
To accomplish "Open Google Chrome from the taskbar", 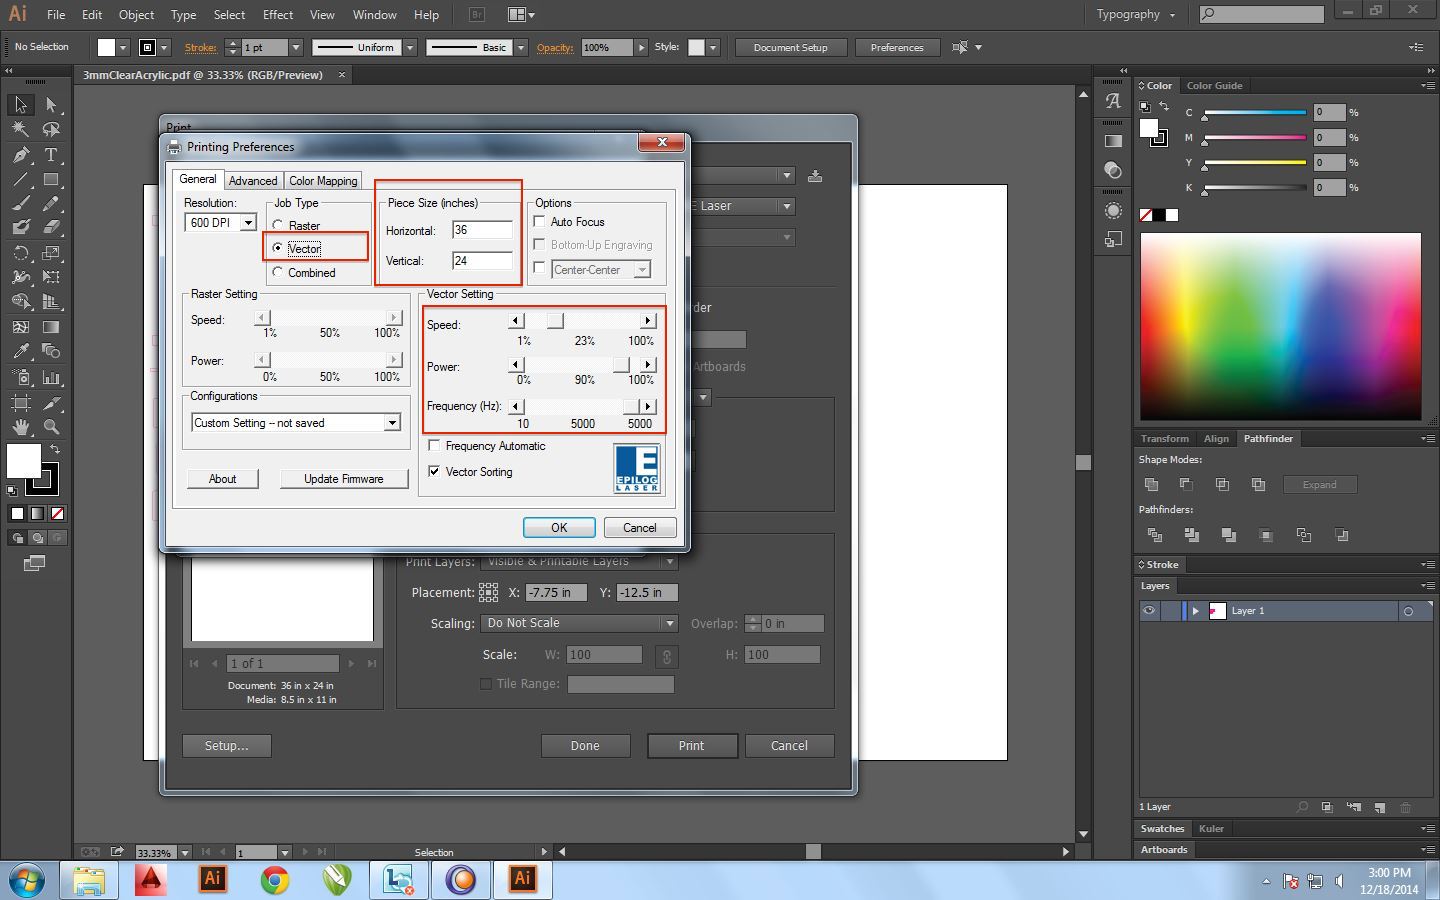I will [275, 880].
